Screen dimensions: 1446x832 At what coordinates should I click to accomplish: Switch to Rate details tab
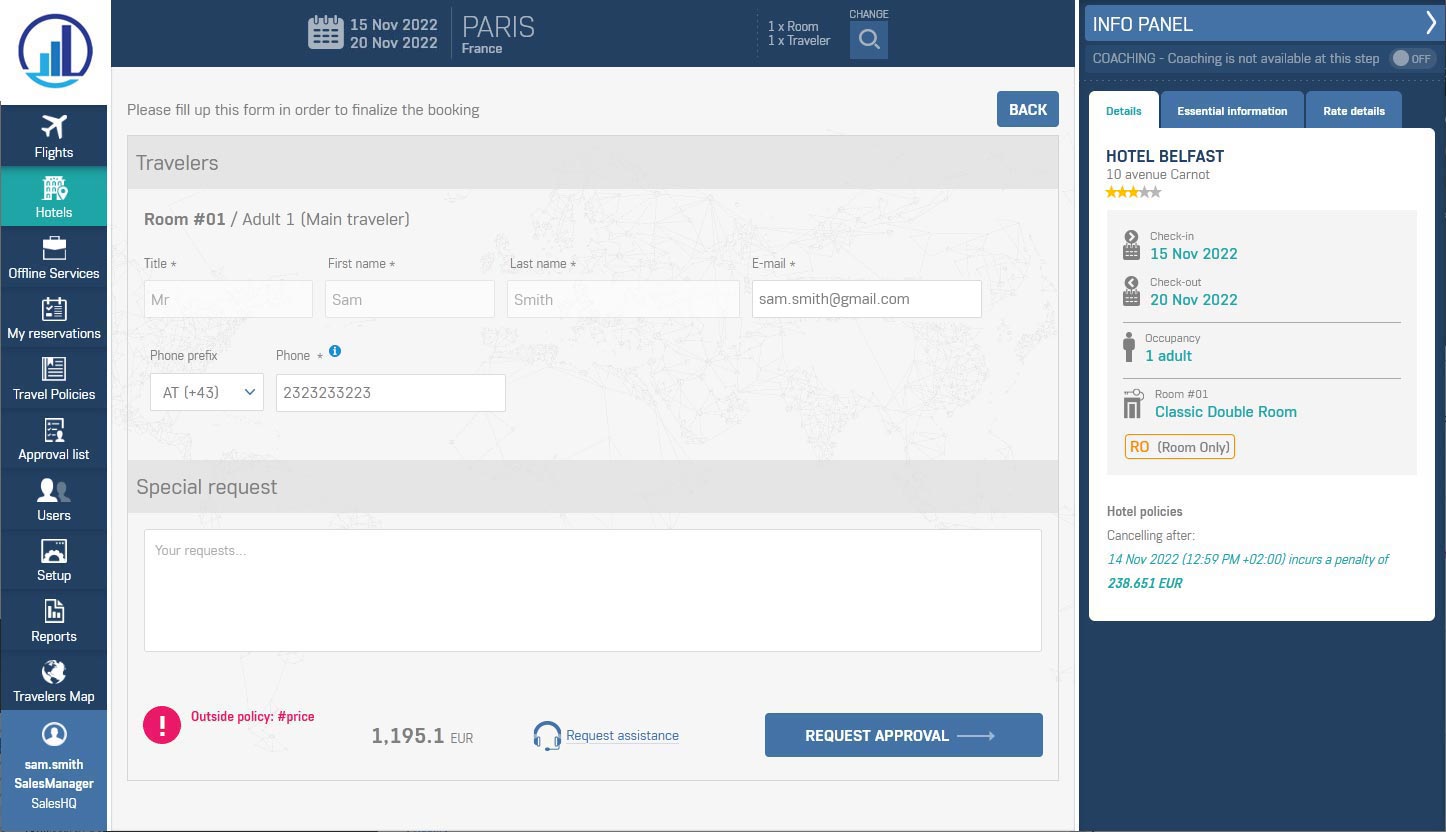click(1353, 111)
